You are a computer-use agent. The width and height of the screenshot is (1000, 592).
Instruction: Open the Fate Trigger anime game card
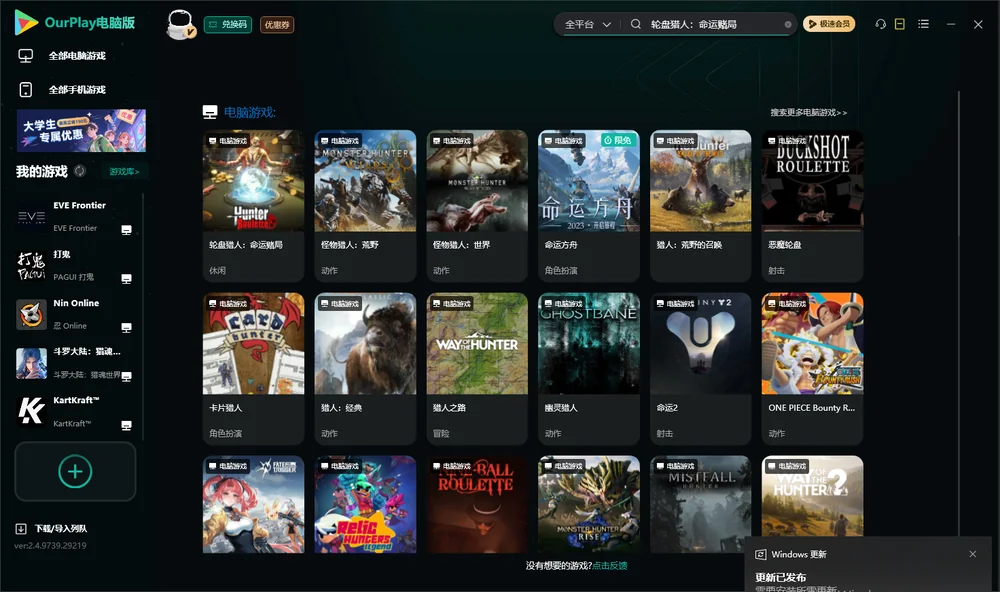(x=253, y=504)
